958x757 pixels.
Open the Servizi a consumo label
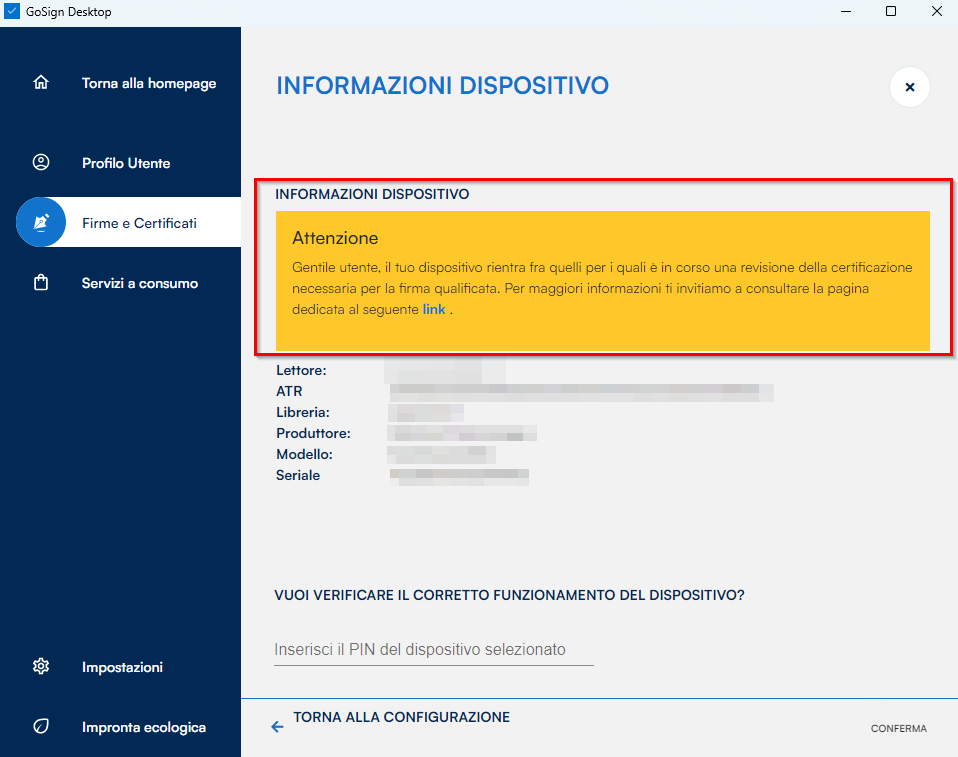tap(140, 283)
